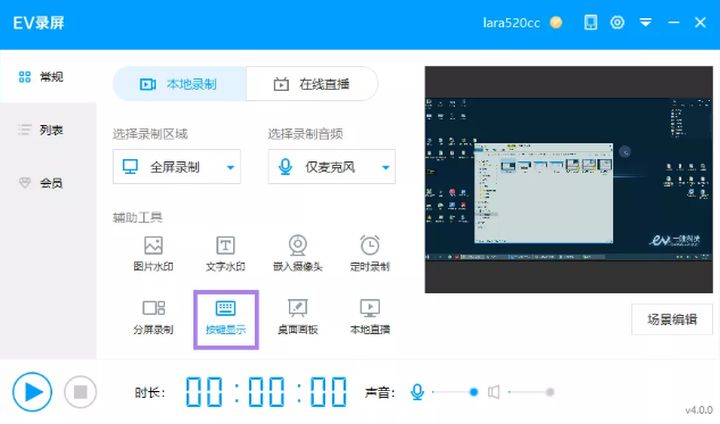The height and width of the screenshot is (424, 720).
Task: Toggle the speaker icon in sound controls
Action: 494,392
